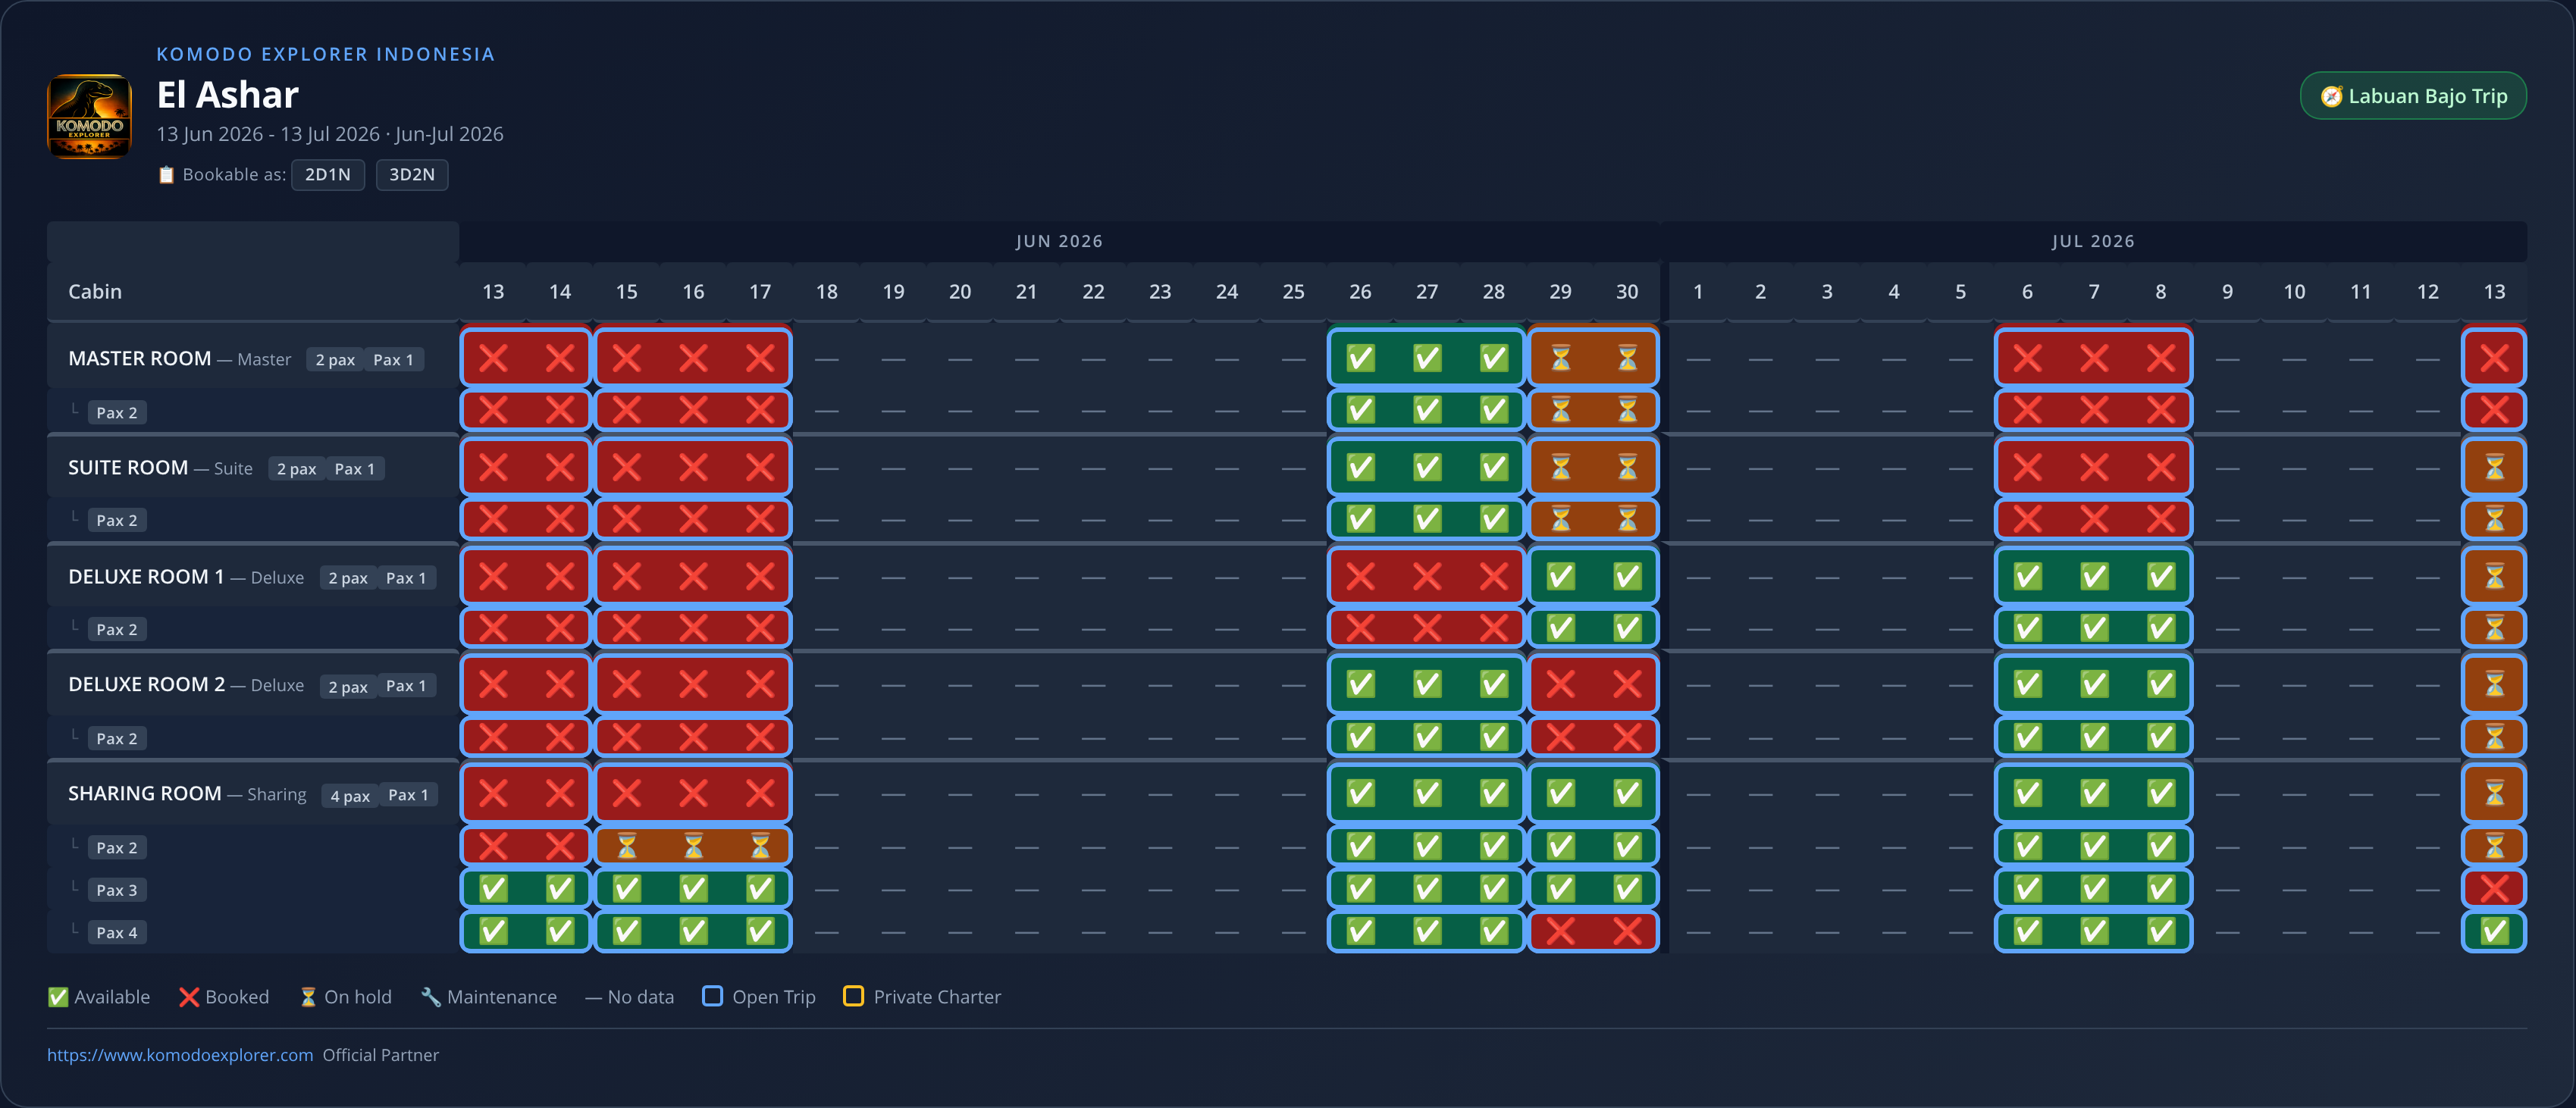Open the Labuan Bajo Trip badge
This screenshot has width=2576, height=1108.
[x=2413, y=96]
